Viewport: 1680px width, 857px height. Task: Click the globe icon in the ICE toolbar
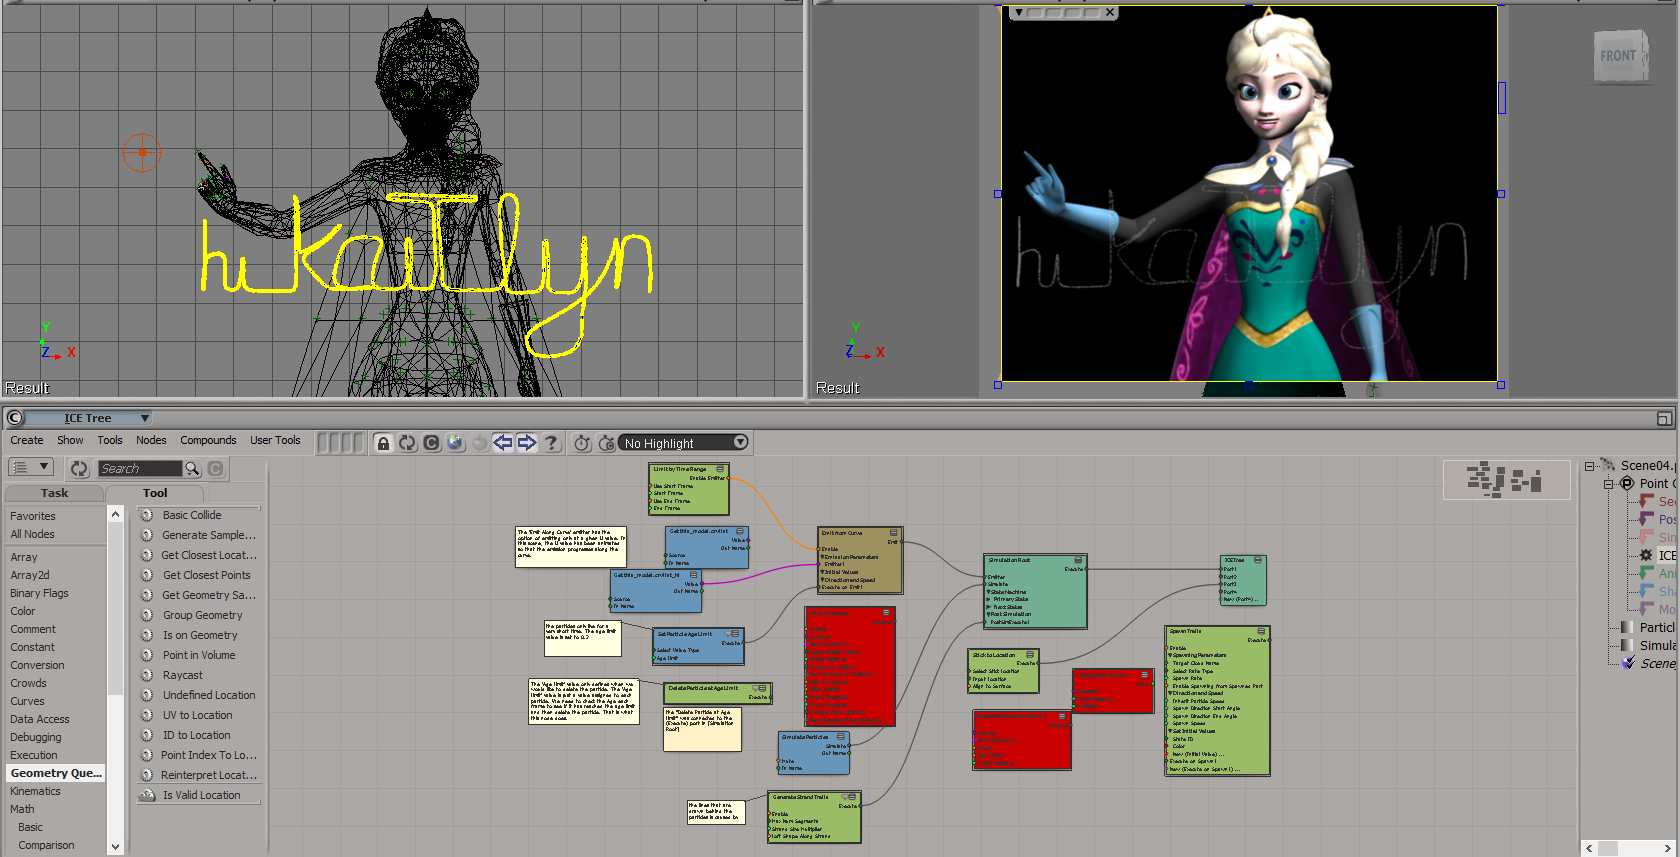click(455, 443)
